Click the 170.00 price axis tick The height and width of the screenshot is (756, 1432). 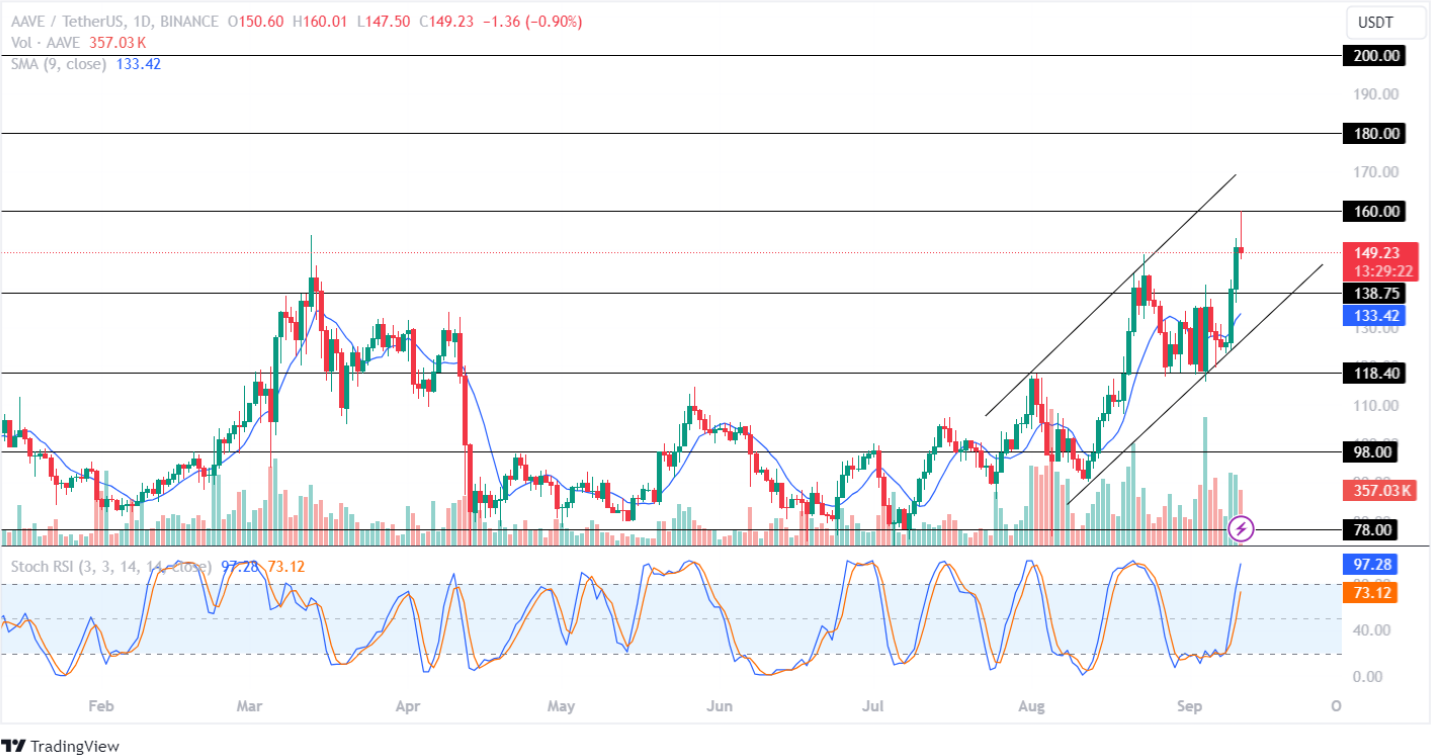(1377, 172)
